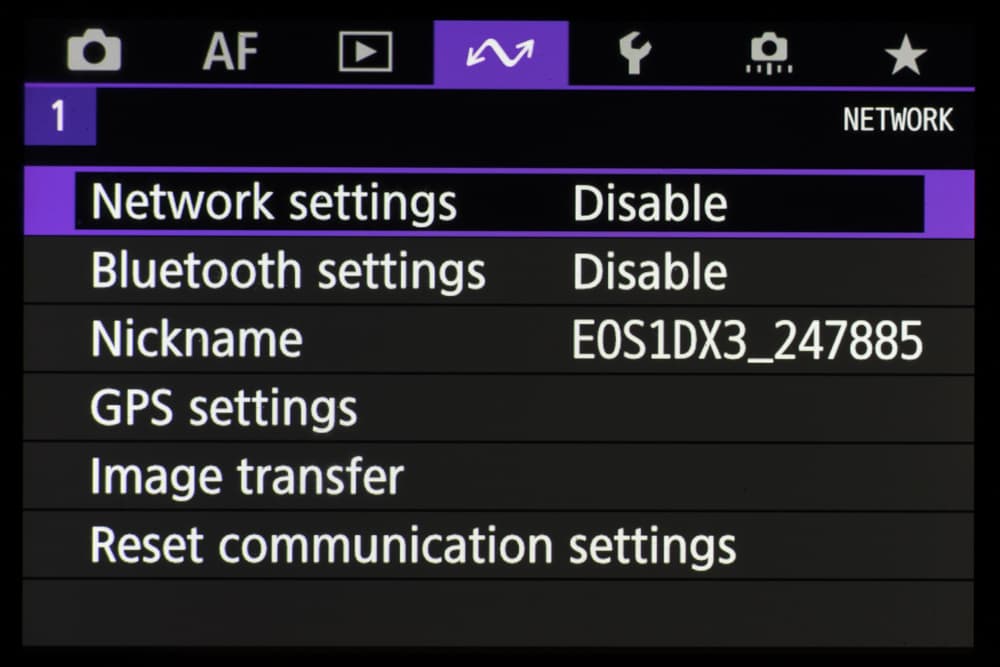This screenshot has height=667, width=1000.
Task: Choose Reset communication settings
Action: click(413, 546)
